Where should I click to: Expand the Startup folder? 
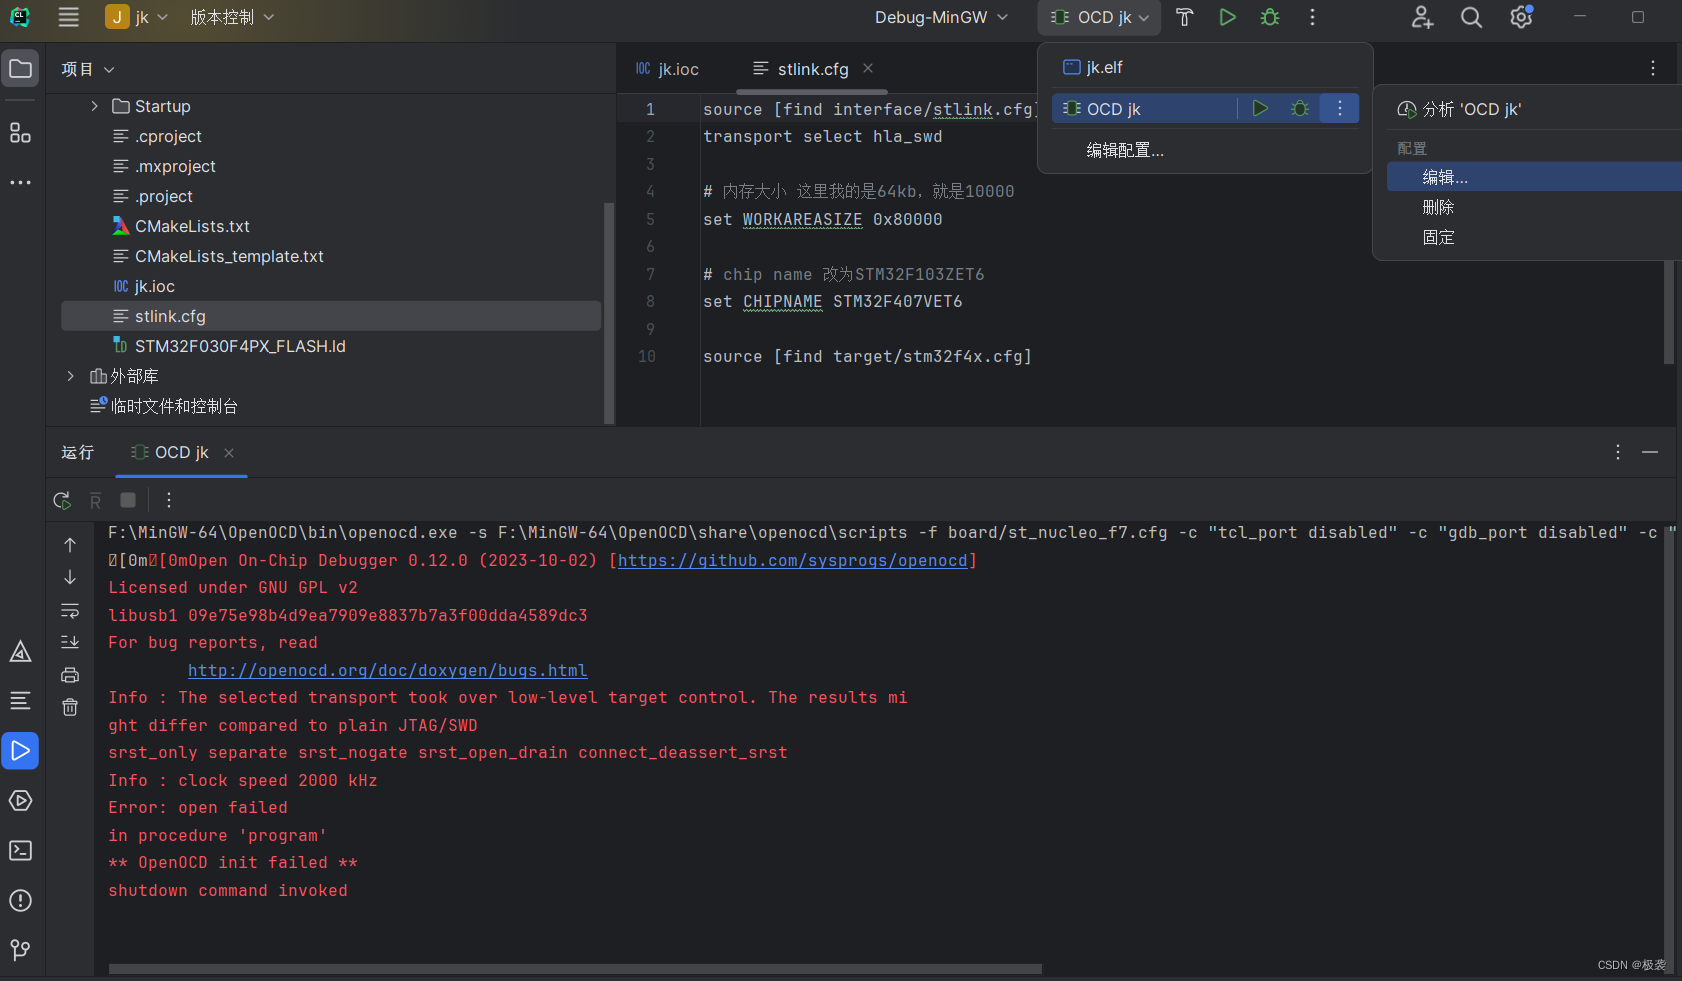point(95,106)
